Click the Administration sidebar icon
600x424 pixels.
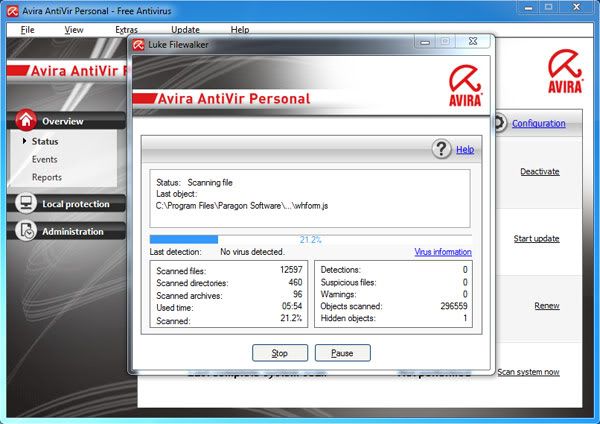coord(27,231)
